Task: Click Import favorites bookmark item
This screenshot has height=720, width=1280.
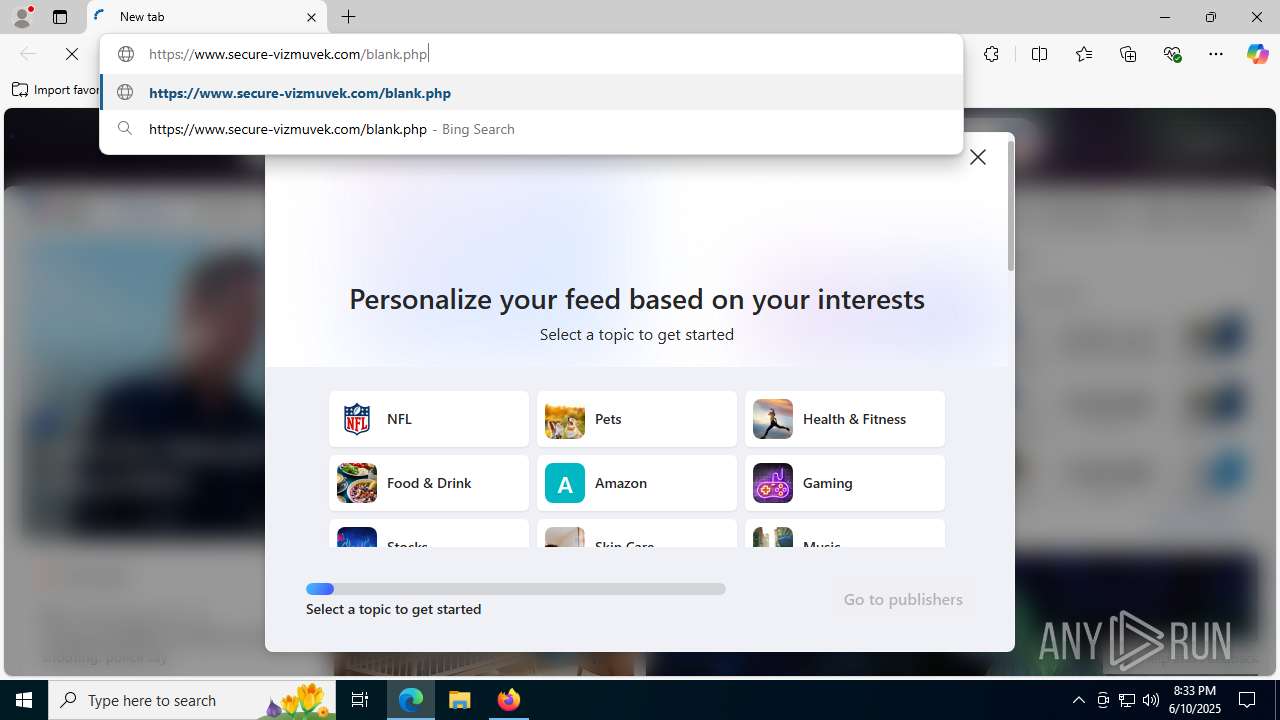Action: pos(56,90)
